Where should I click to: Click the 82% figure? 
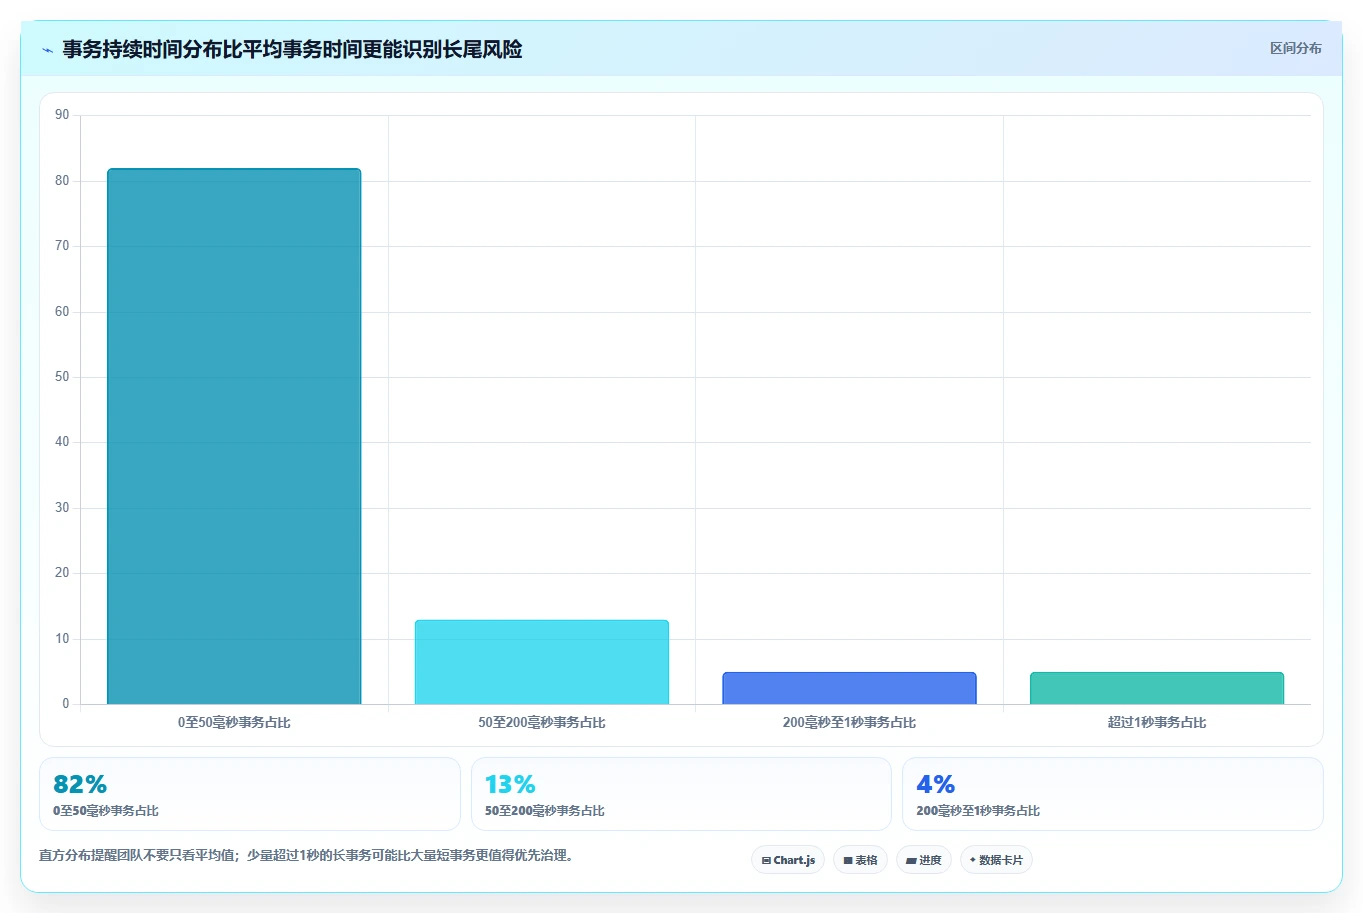80,784
